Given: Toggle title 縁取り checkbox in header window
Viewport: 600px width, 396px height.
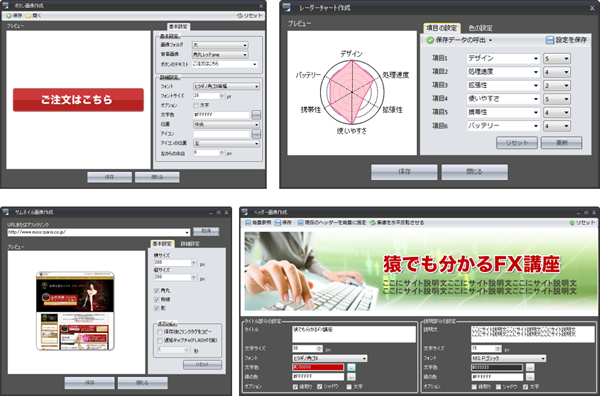Looking at the screenshot, I should 295,387.
